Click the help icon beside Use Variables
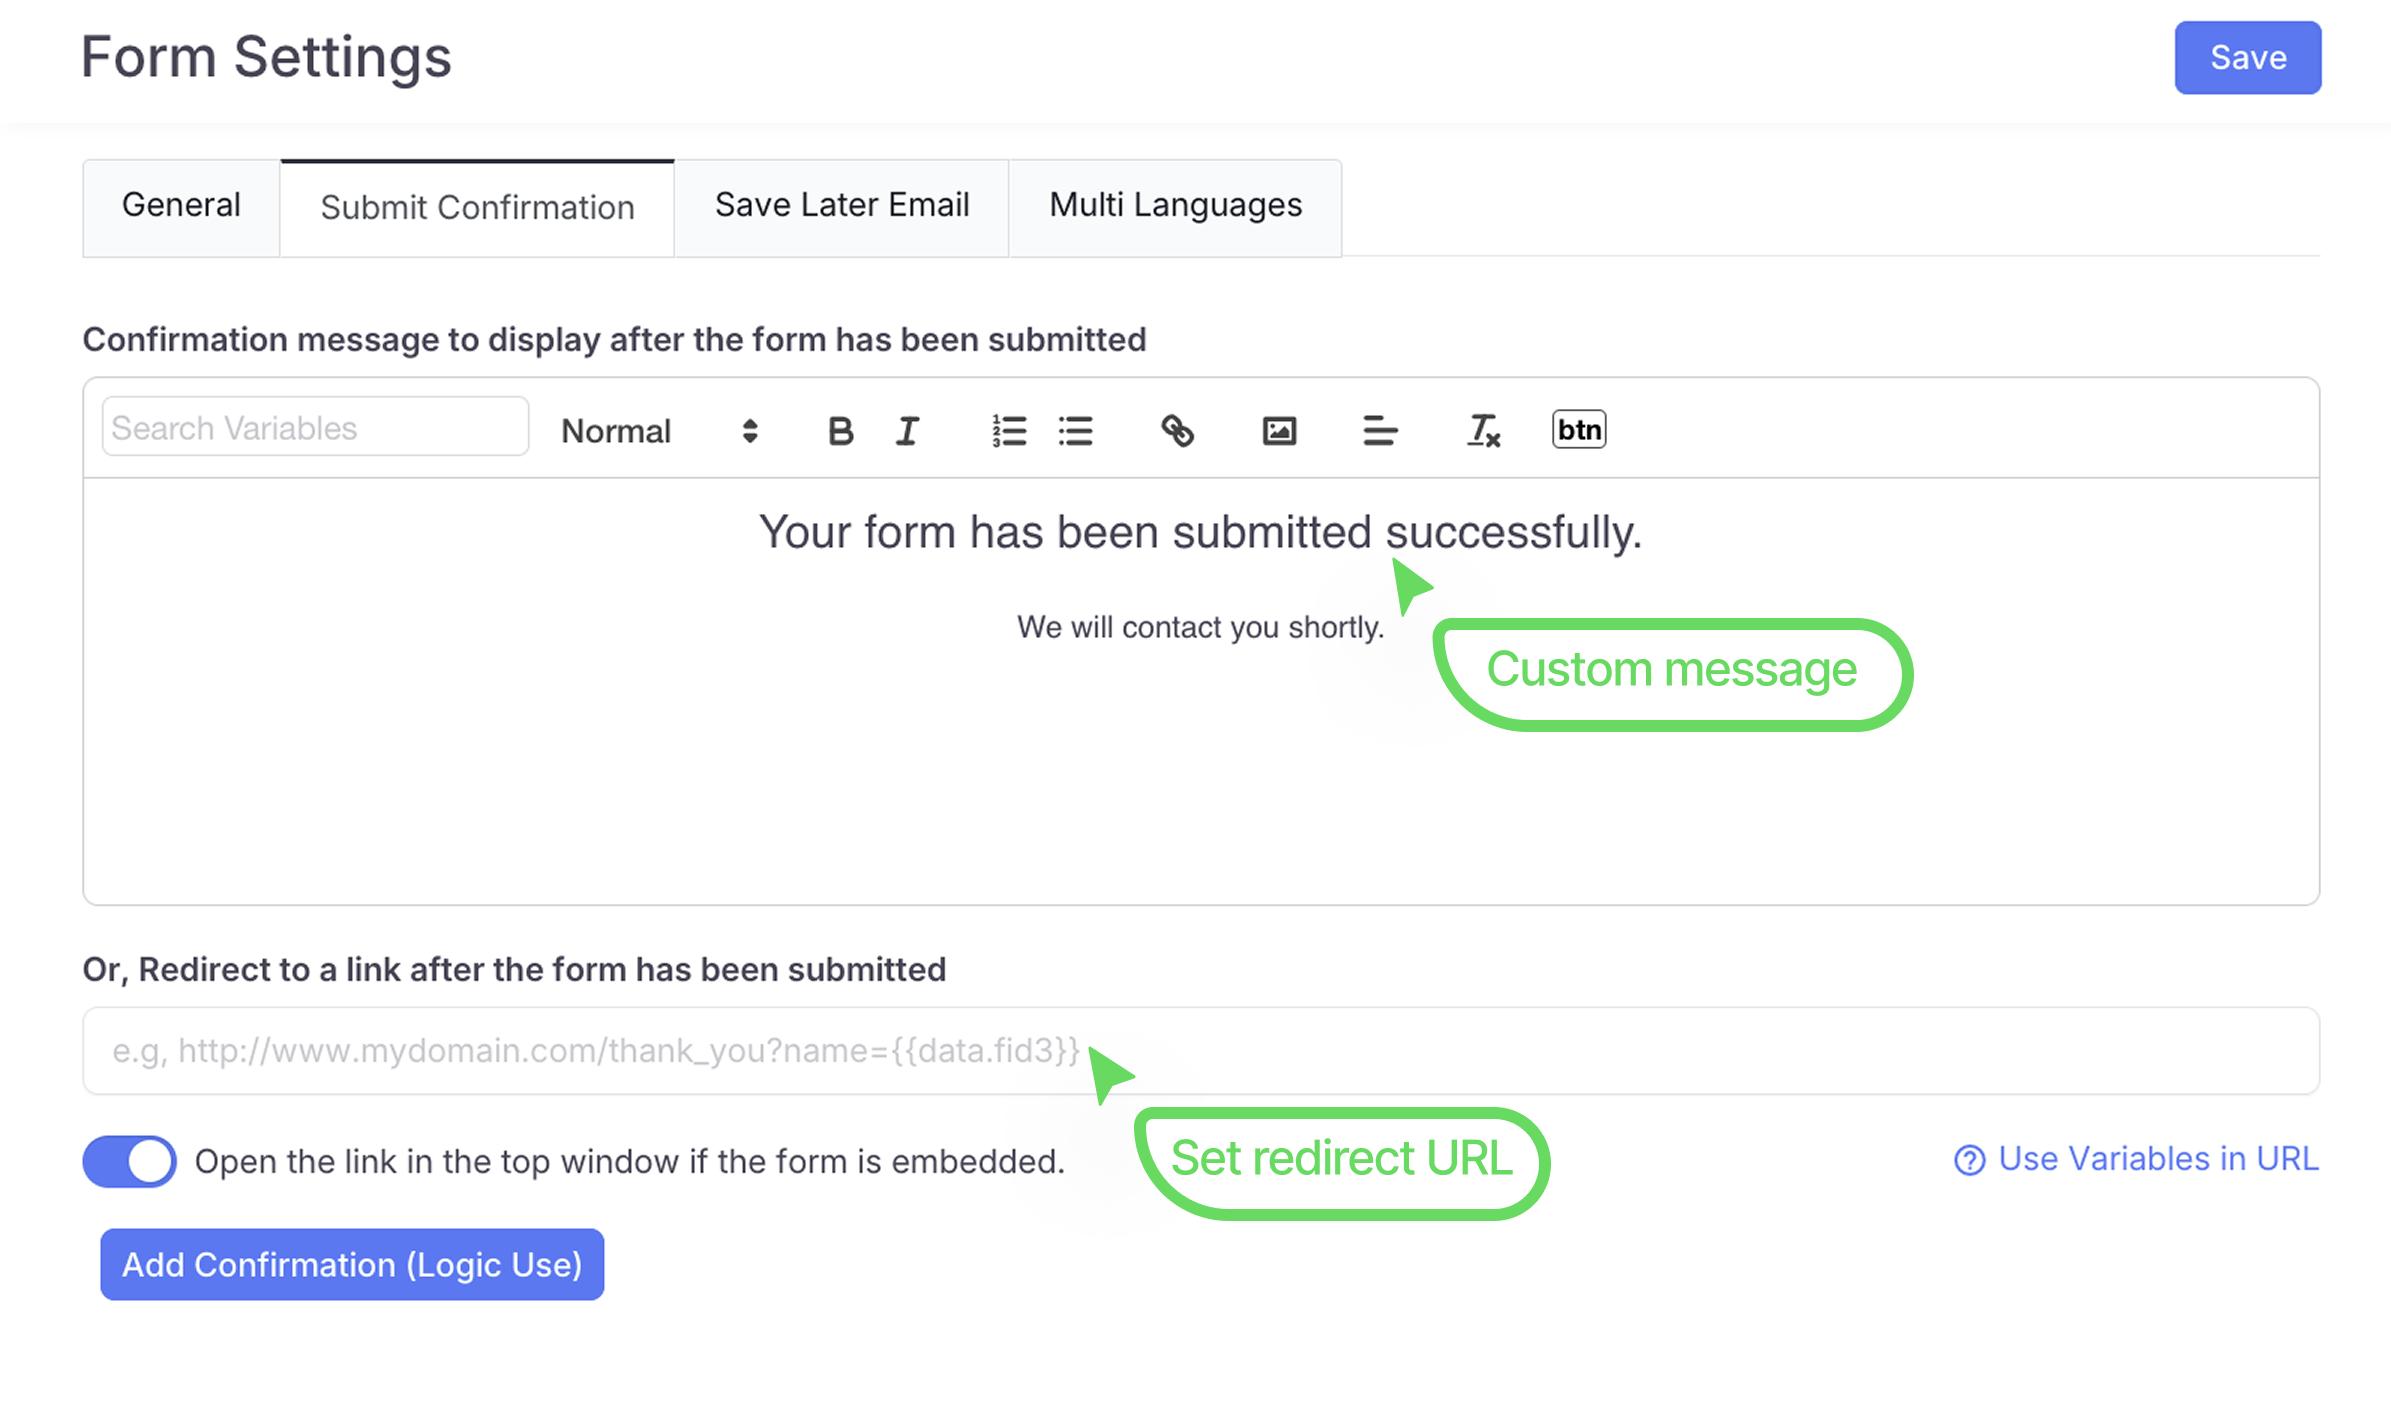Viewport: 2391px width, 1422px height. [1969, 1160]
